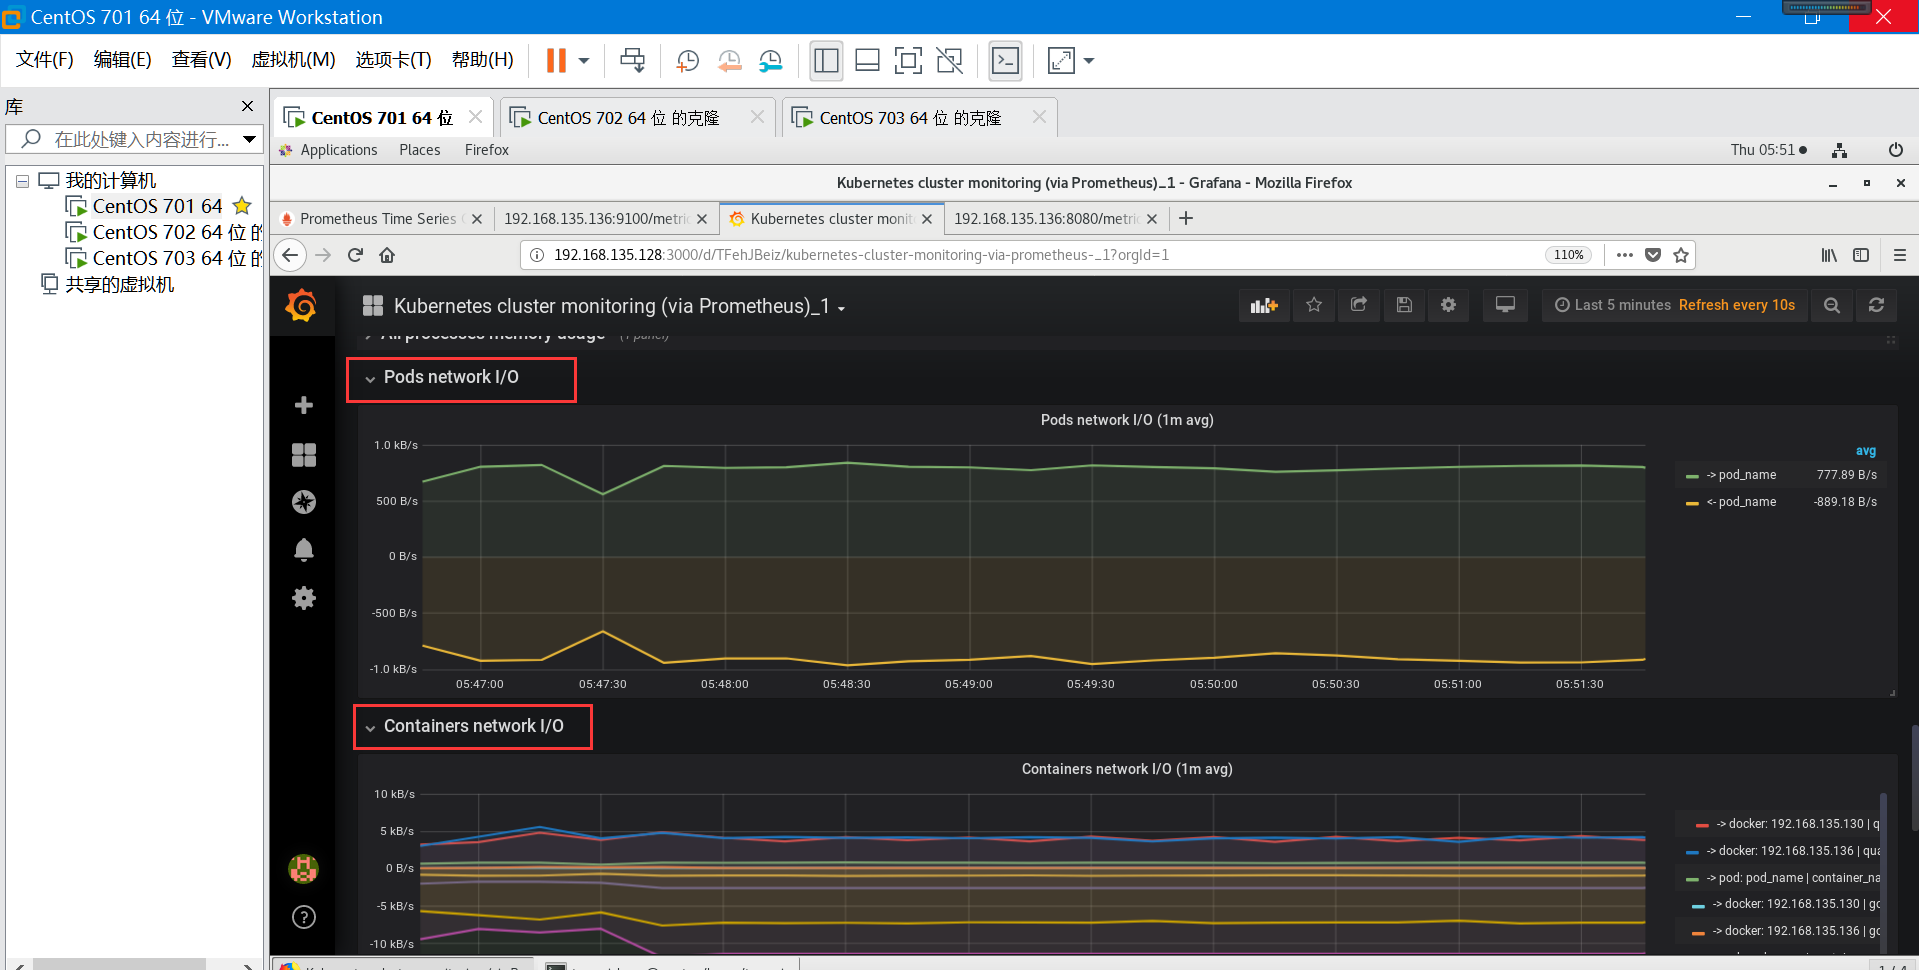
Task: Open the Explore compass icon
Action: pos(304,502)
